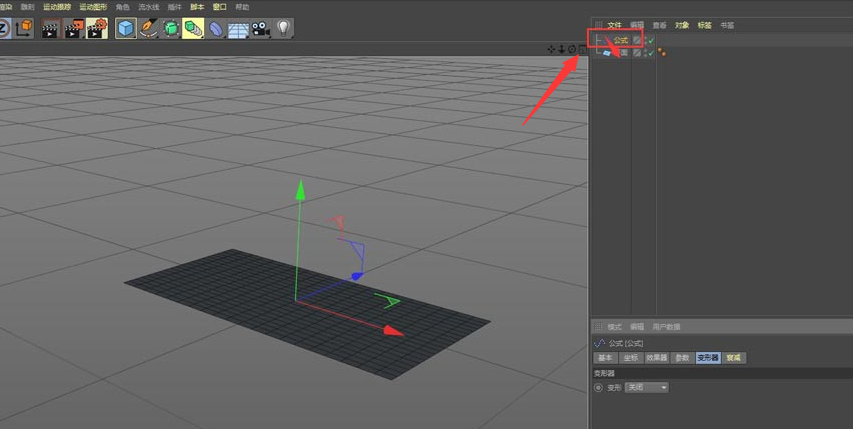Click the 公式 sine wave icon in attributes

(599, 343)
